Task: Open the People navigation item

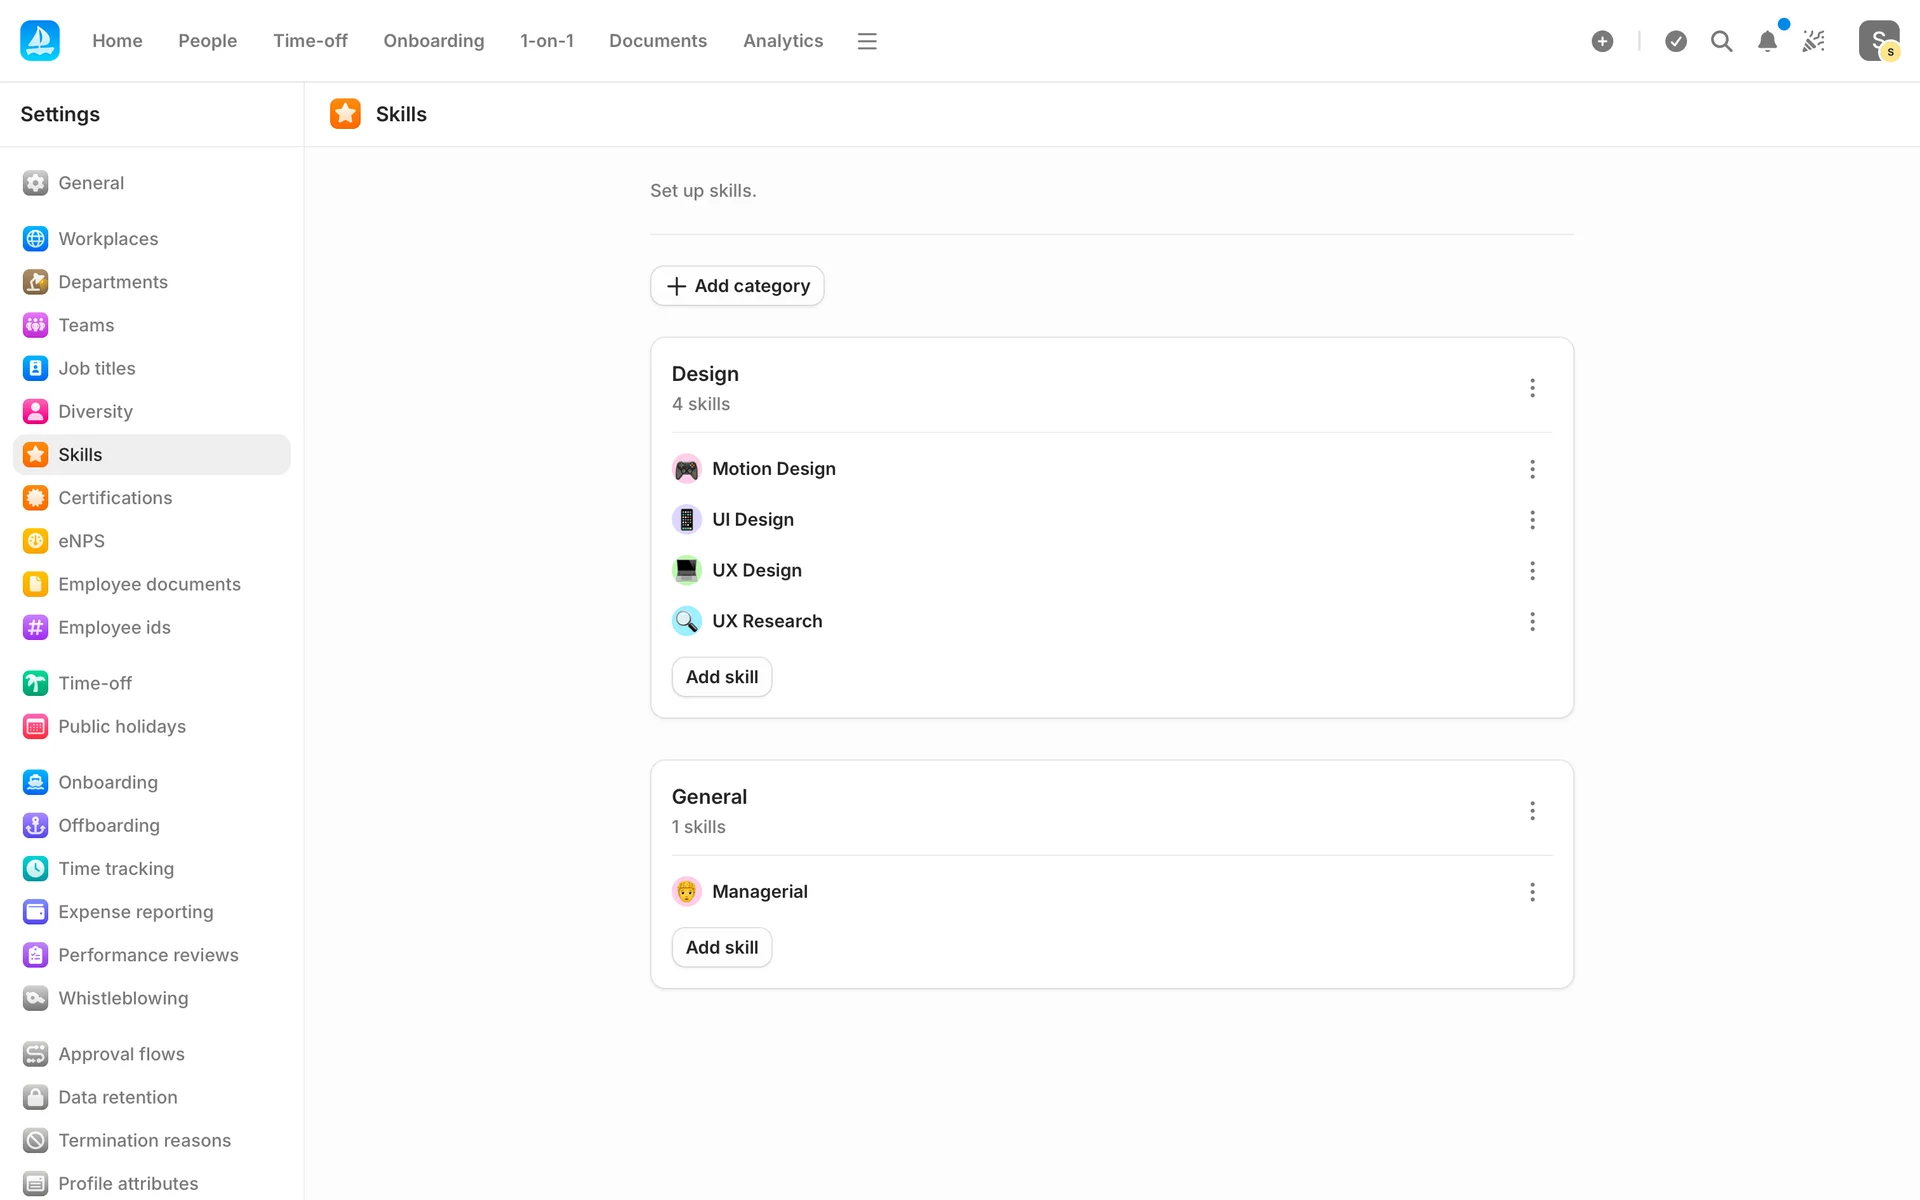Action: [x=207, y=41]
